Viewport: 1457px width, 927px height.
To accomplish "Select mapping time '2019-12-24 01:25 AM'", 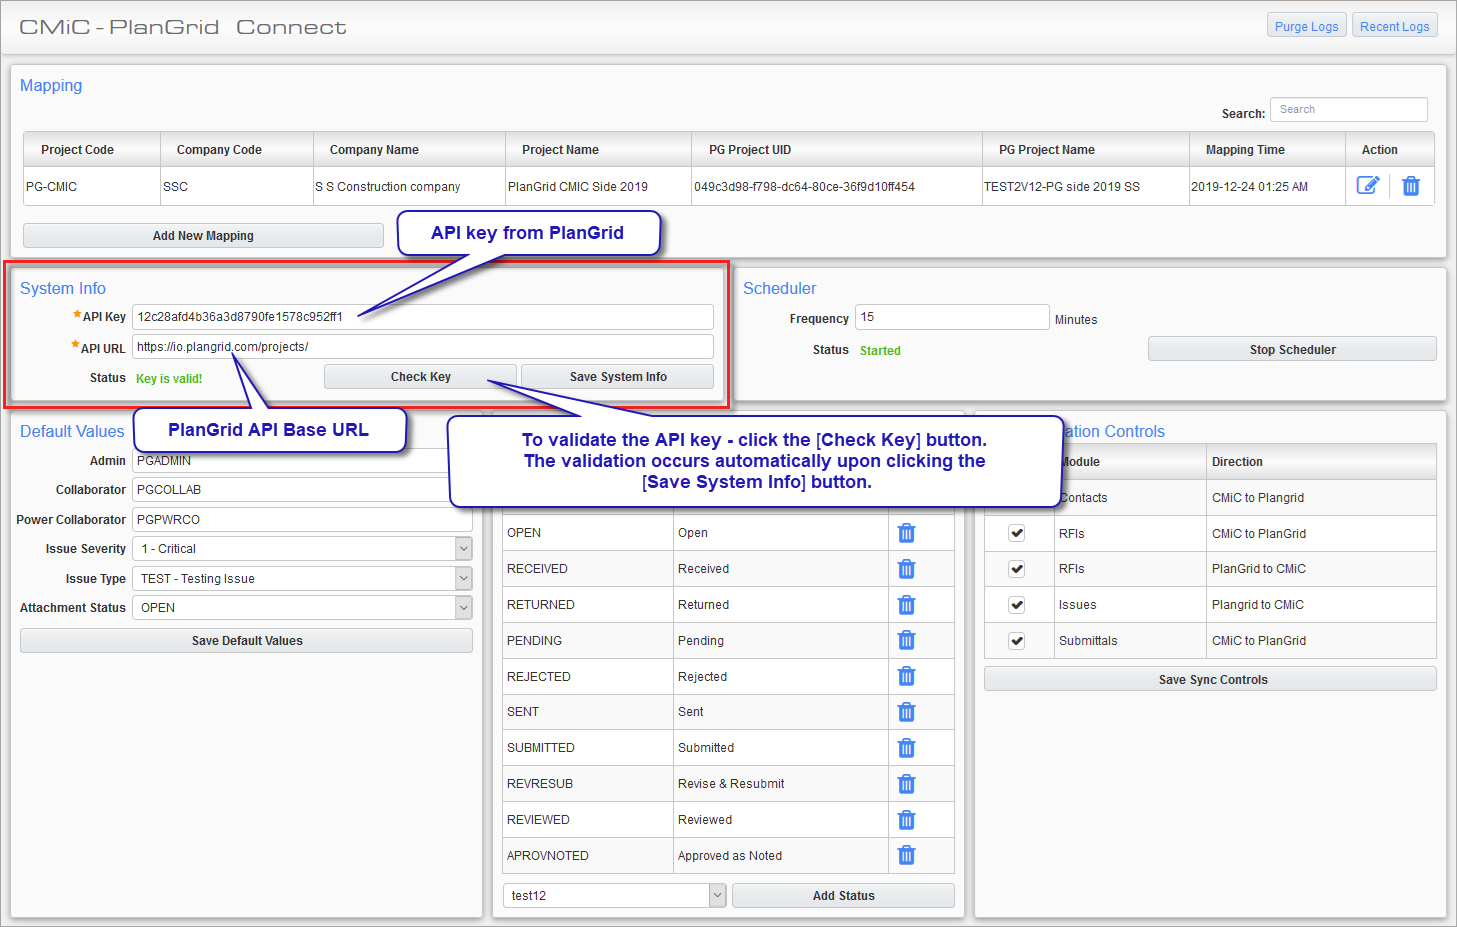I will point(1267,186).
